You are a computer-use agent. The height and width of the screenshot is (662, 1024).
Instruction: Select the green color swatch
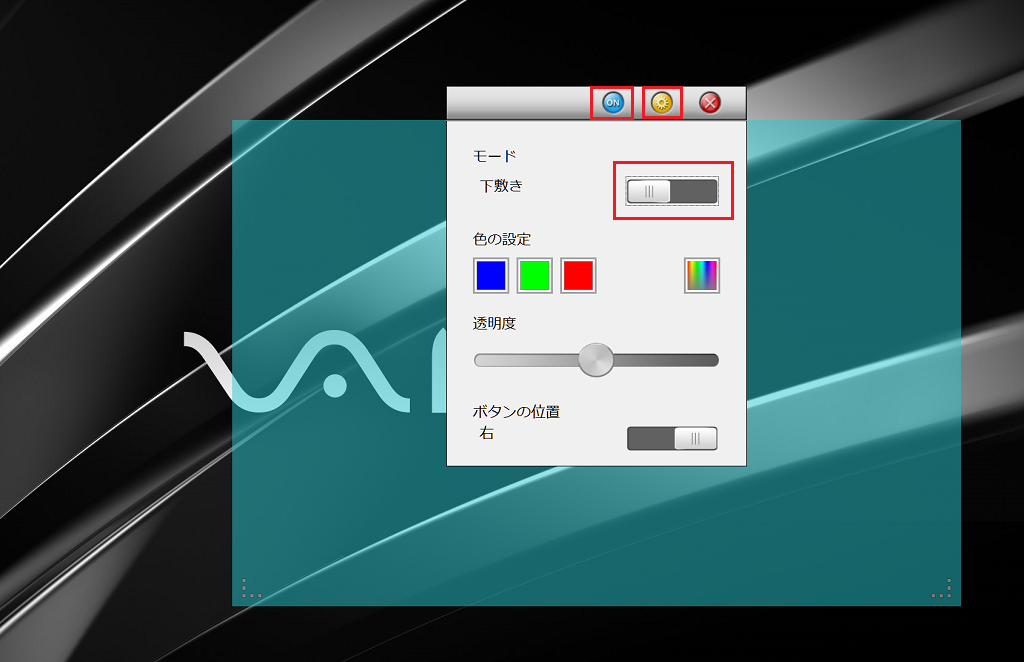(535, 276)
